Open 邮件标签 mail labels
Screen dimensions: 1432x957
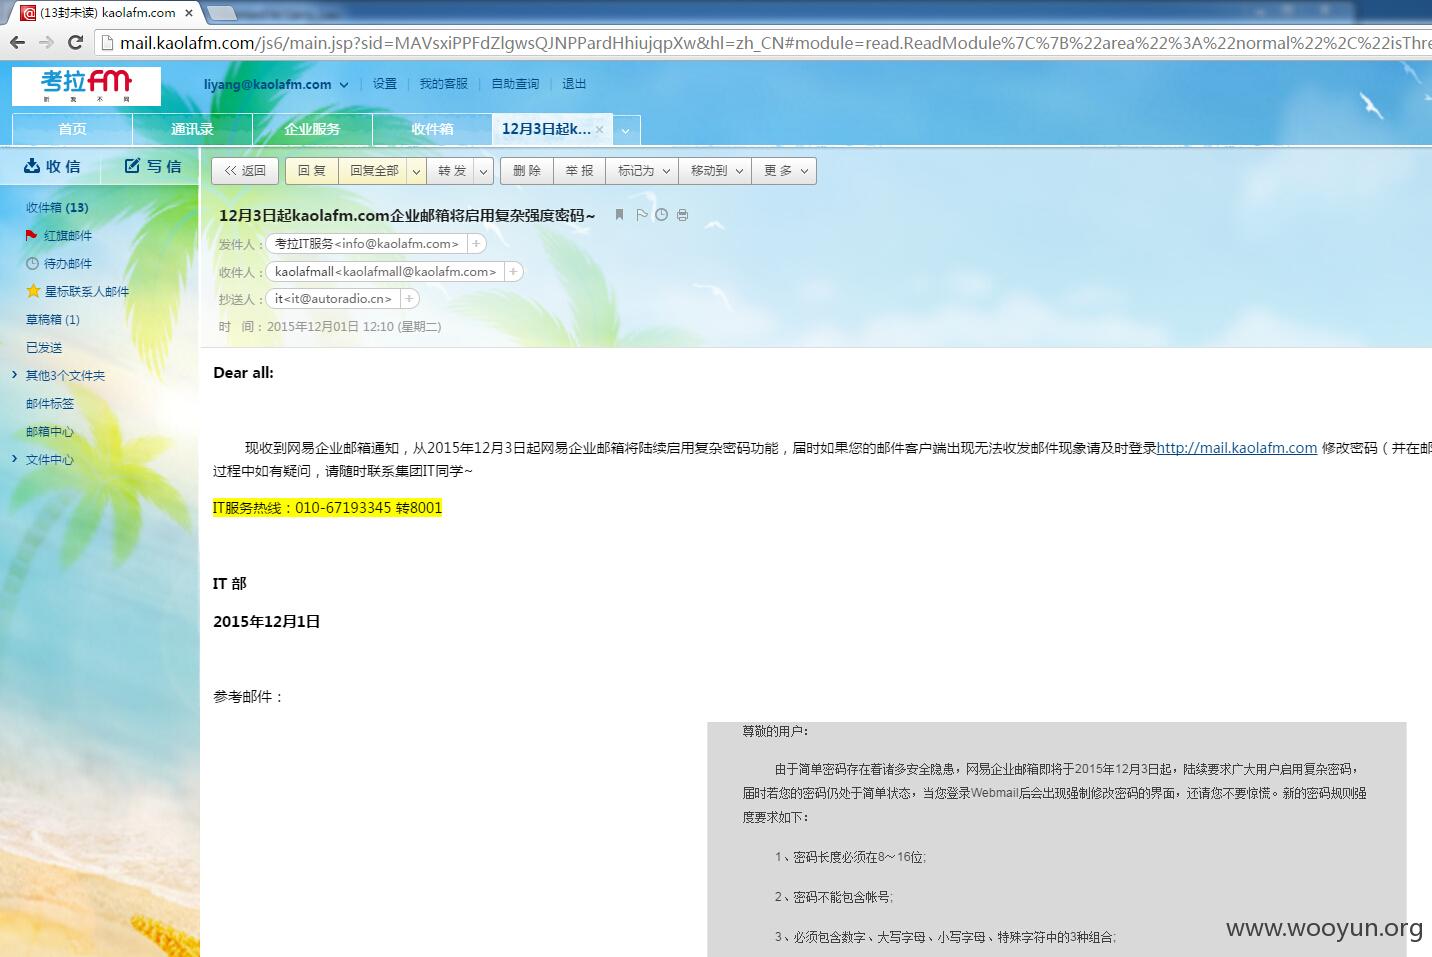coord(50,403)
